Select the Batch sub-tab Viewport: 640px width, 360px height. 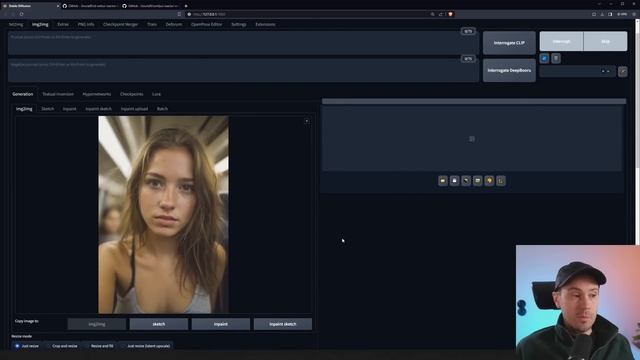point(162,109)
